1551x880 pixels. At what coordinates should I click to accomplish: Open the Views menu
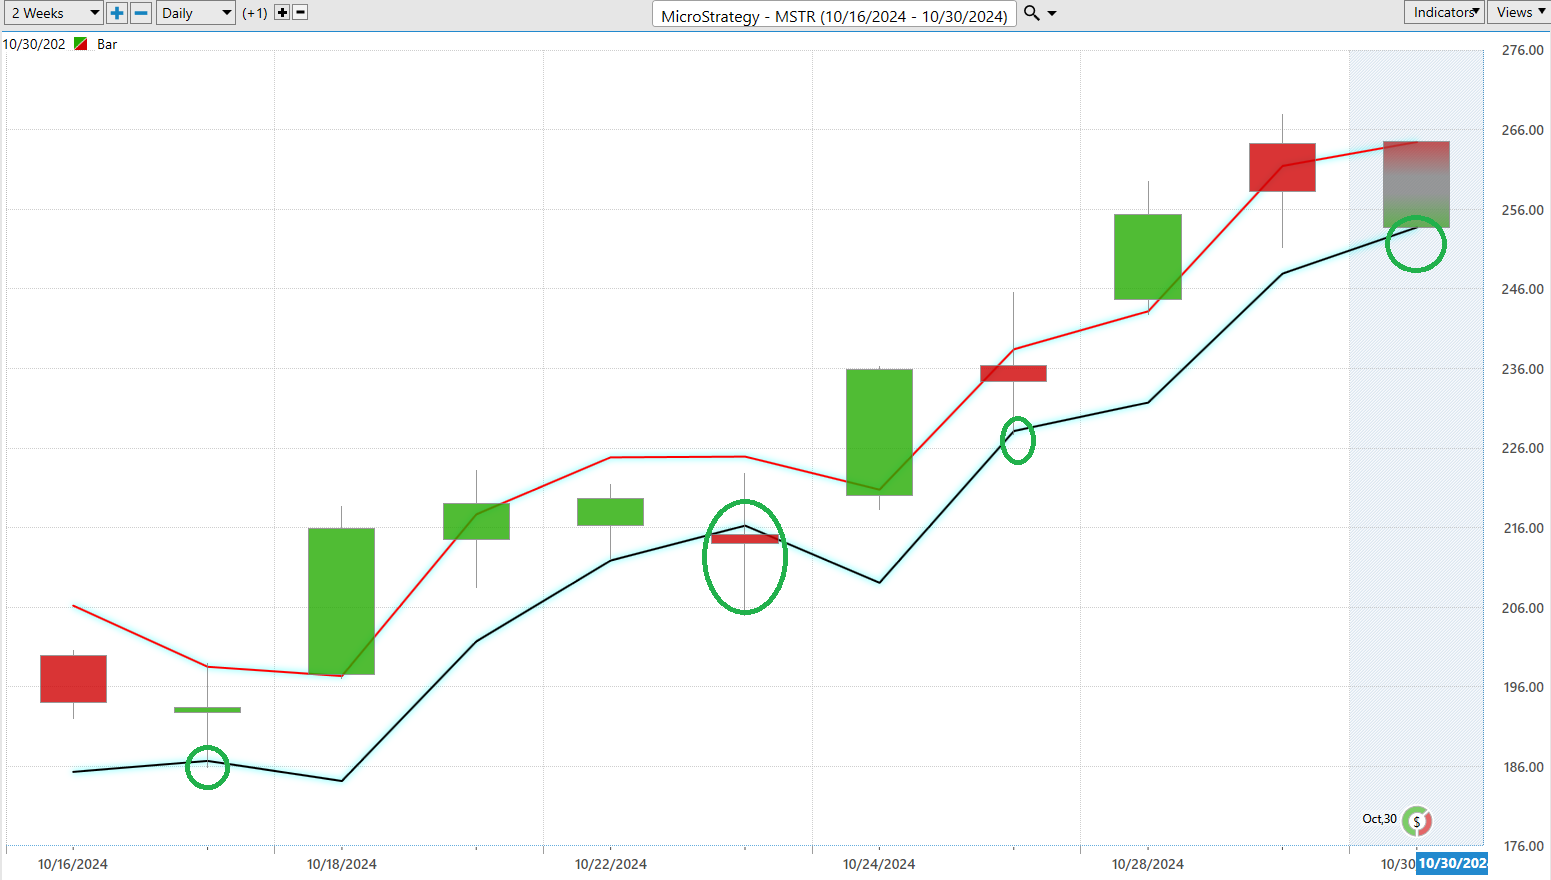coord(1519,12)
